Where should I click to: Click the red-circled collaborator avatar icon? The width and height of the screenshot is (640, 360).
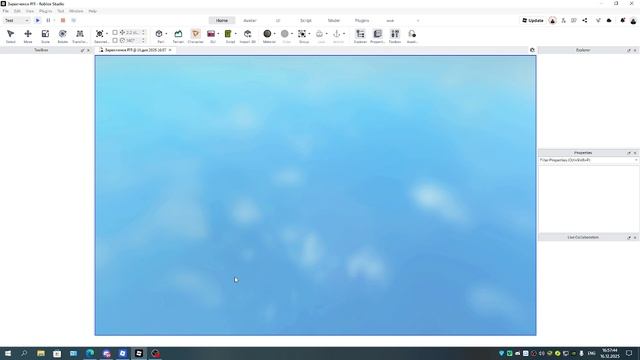coord(552,20)
